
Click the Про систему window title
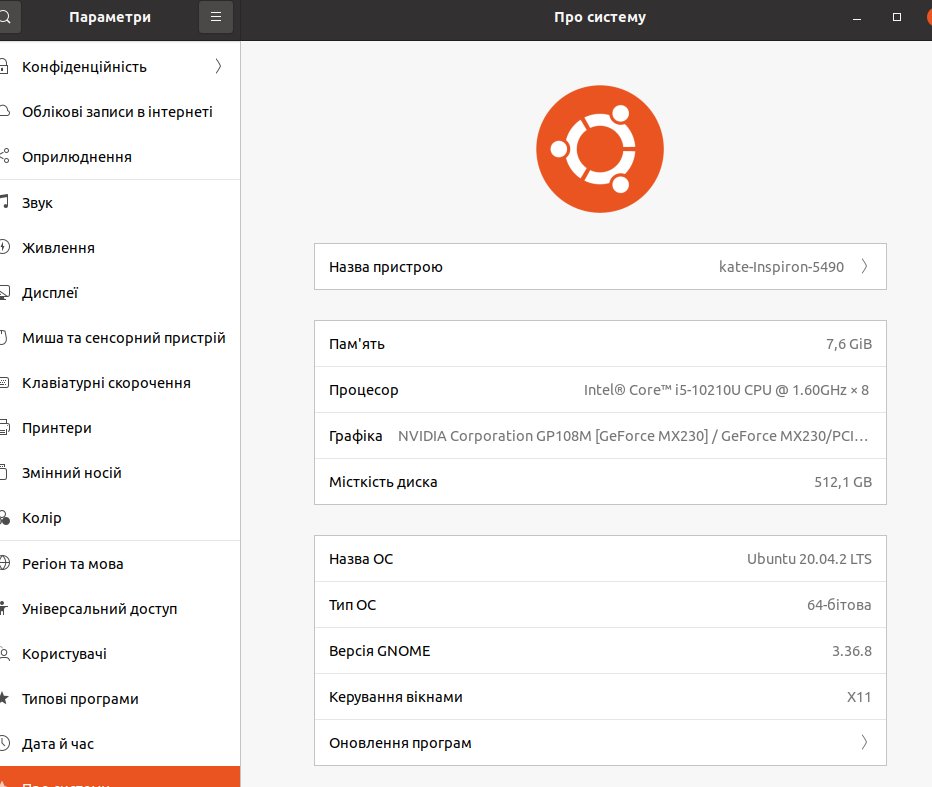point(600,17)
